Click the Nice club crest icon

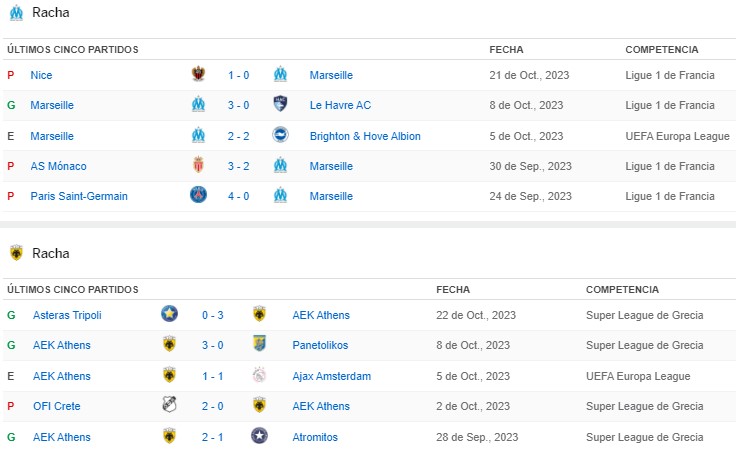(x=198, y=75)
